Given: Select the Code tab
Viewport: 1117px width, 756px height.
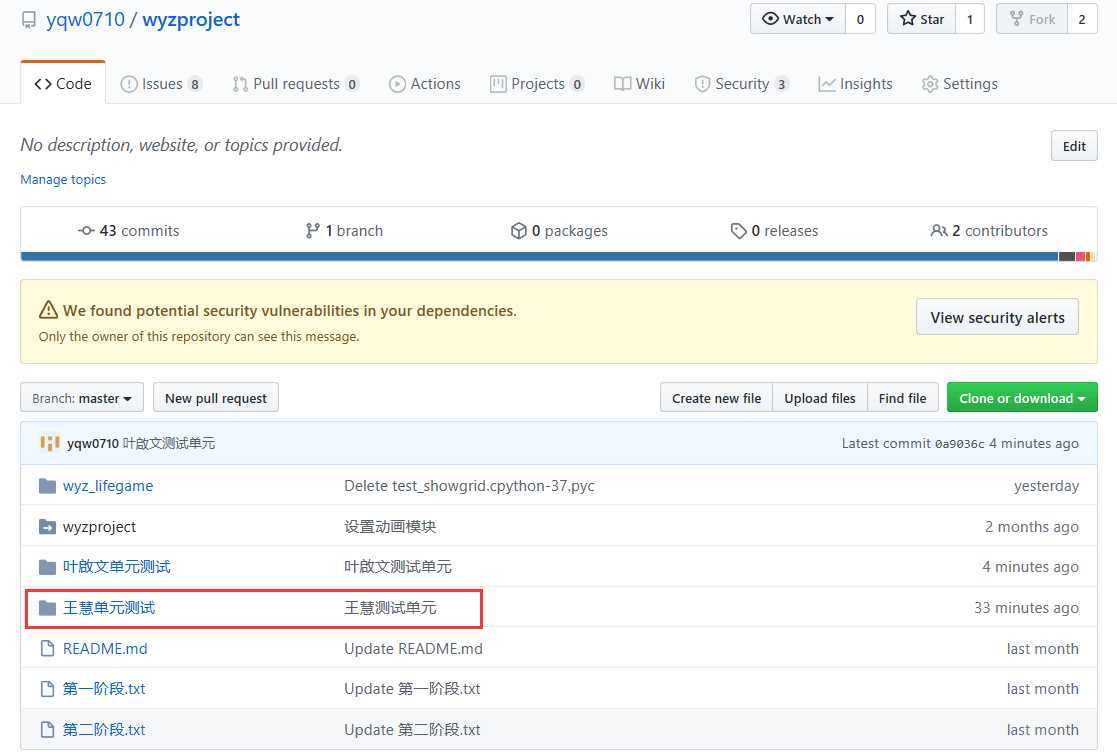Looking at the screenshot, I should pyautogui.click(x=63, y=83).
